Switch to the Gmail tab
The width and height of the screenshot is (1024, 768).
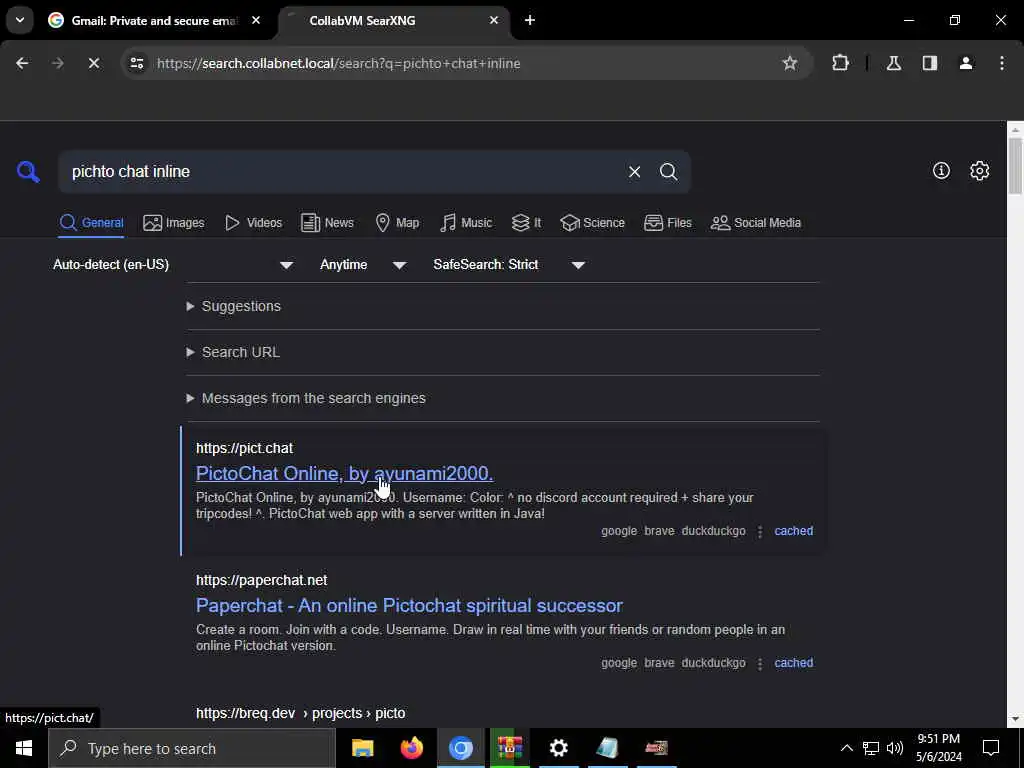(x=154, y=20)
